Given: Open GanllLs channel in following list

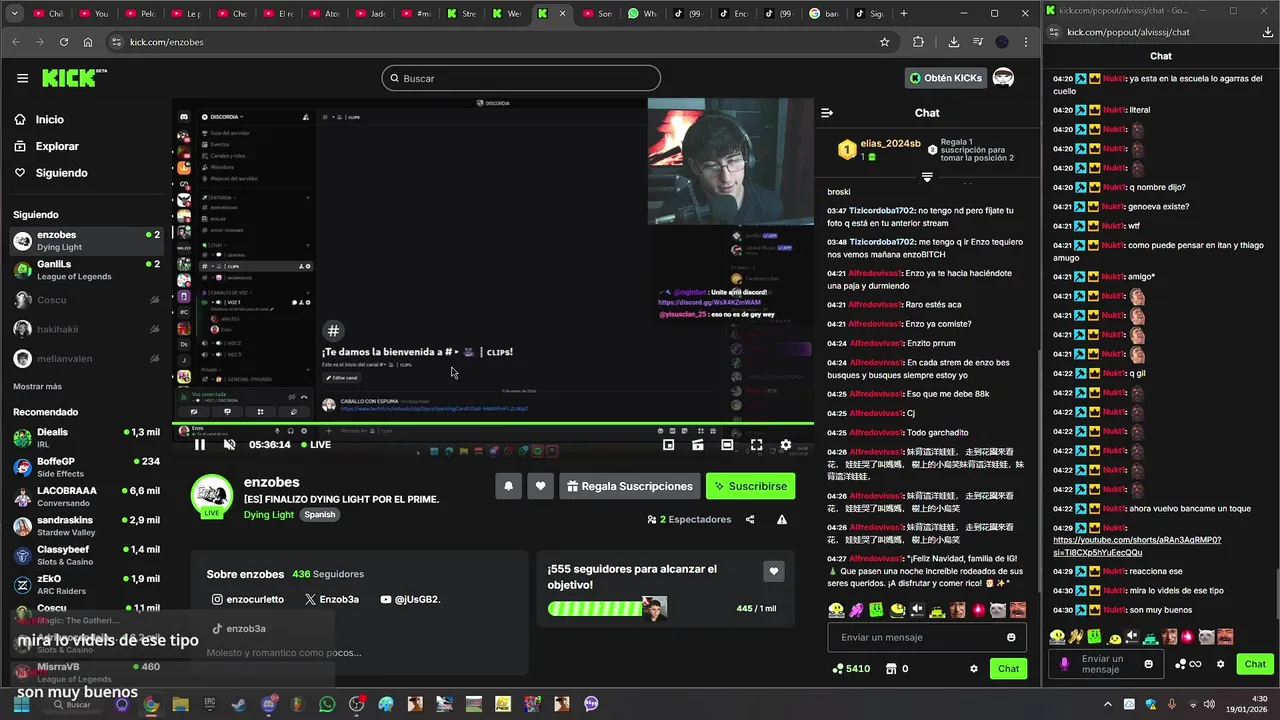Looking at the screenshot, I should (86, 270).
